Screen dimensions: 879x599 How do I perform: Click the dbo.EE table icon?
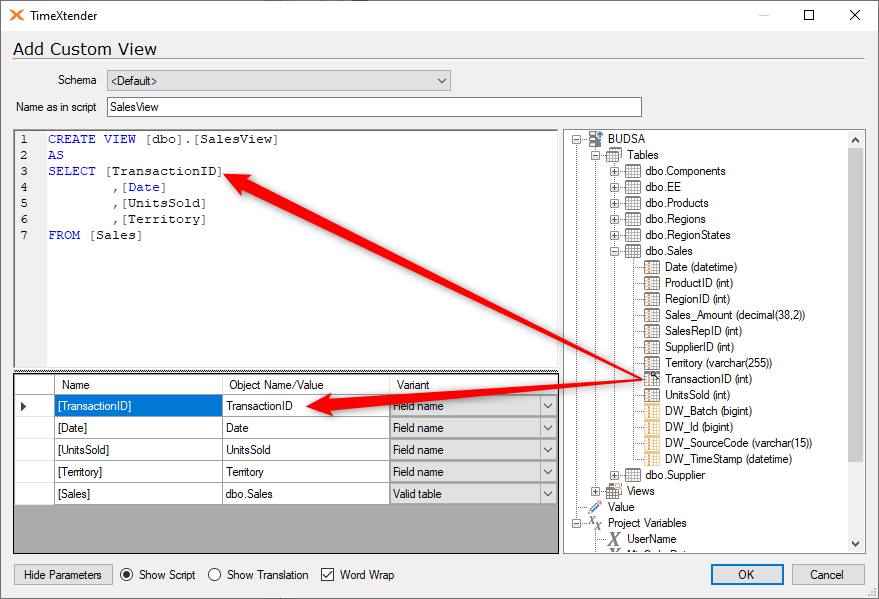click(x=633, y=187)
